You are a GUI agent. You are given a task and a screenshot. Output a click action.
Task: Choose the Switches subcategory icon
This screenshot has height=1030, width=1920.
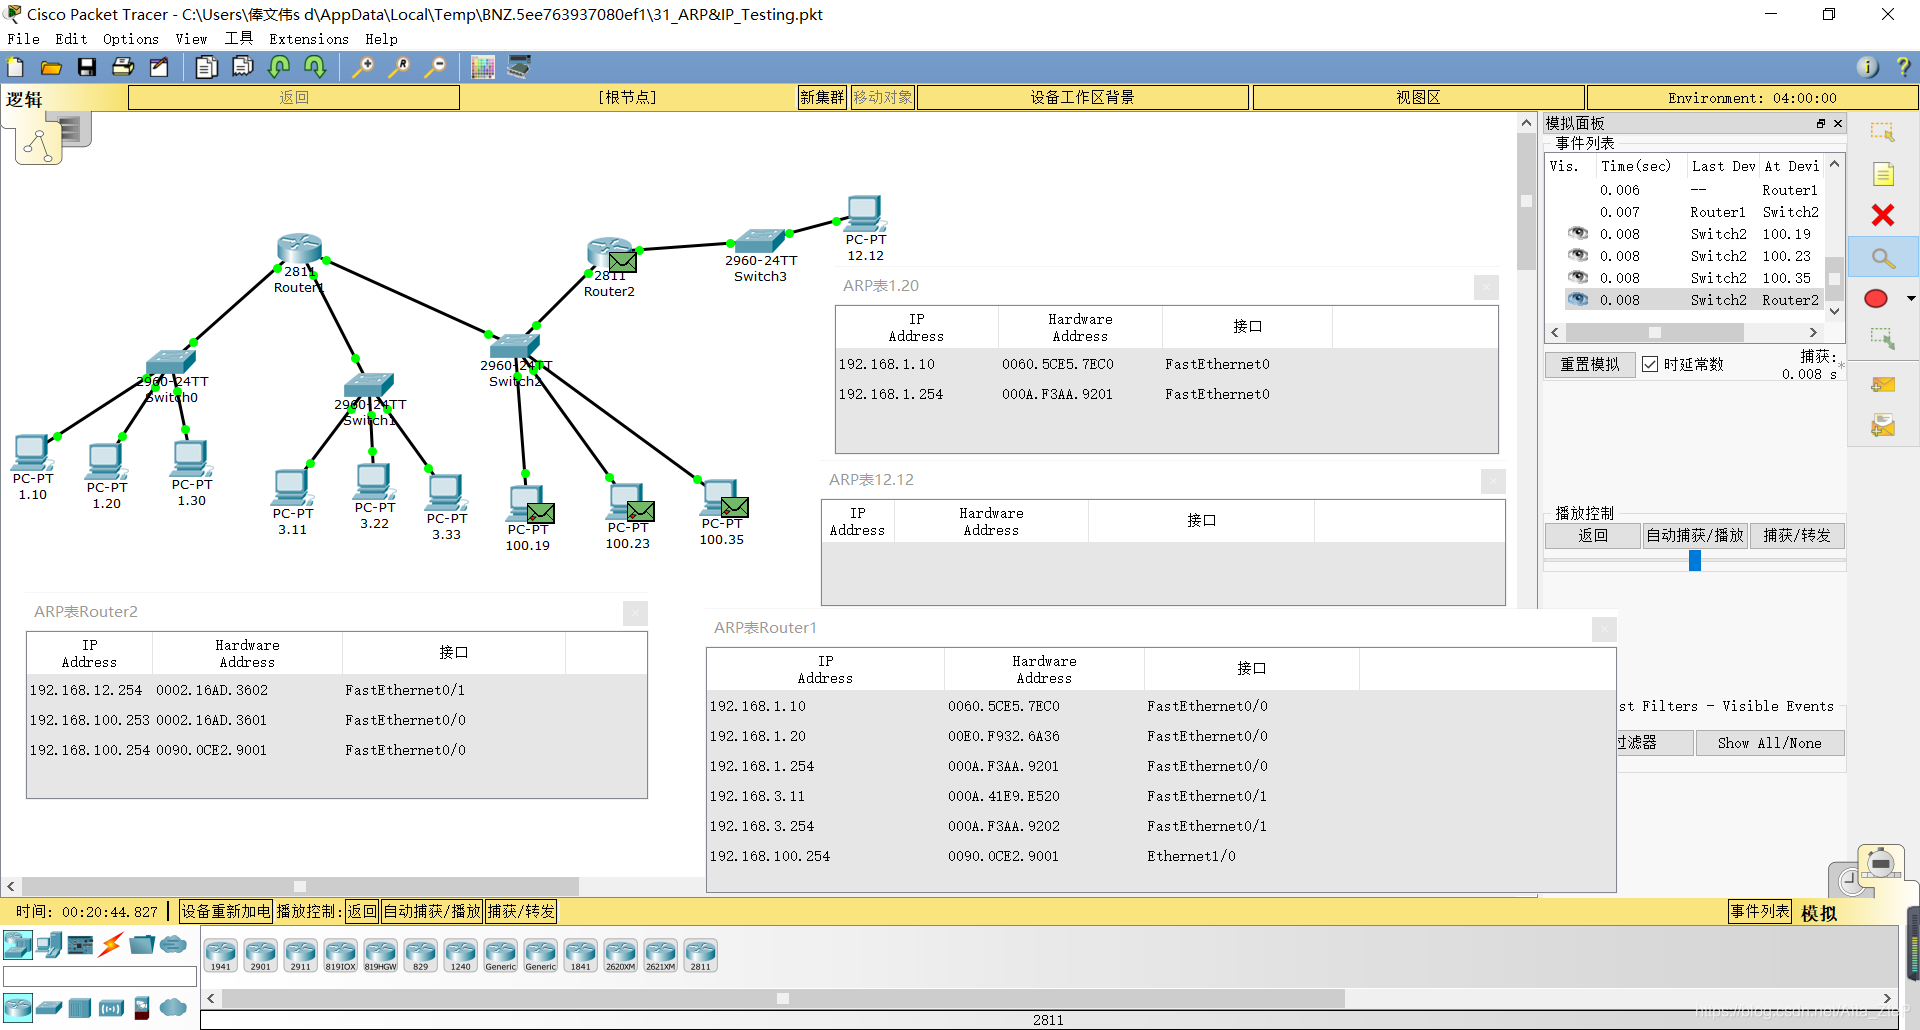49,1007
